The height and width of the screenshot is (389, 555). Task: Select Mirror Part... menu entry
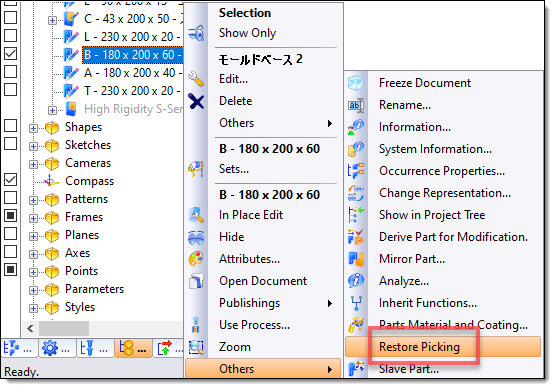pyautogui.click(x=443, y=259)
